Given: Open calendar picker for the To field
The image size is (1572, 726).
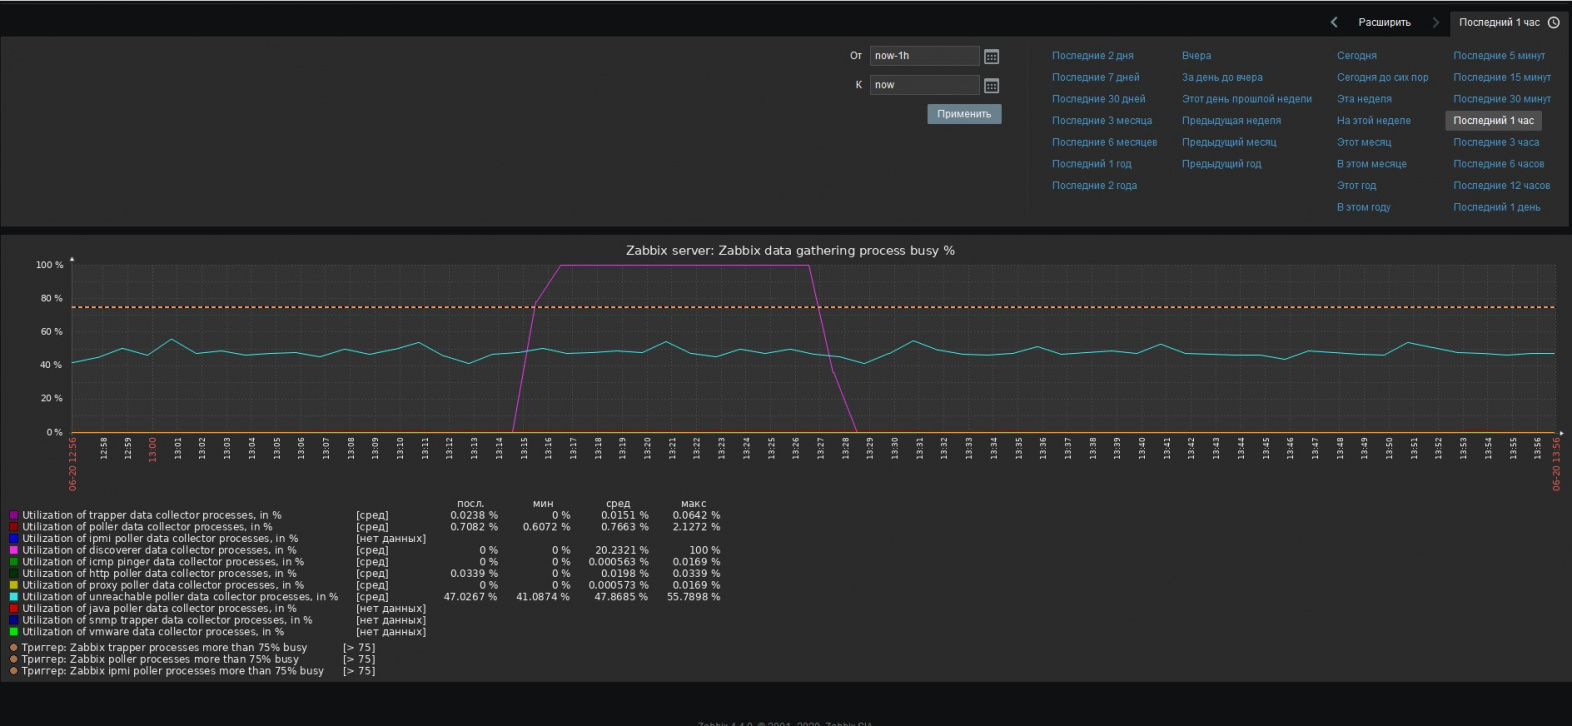Looking at the screenshot, I should (x=991, y=86).
